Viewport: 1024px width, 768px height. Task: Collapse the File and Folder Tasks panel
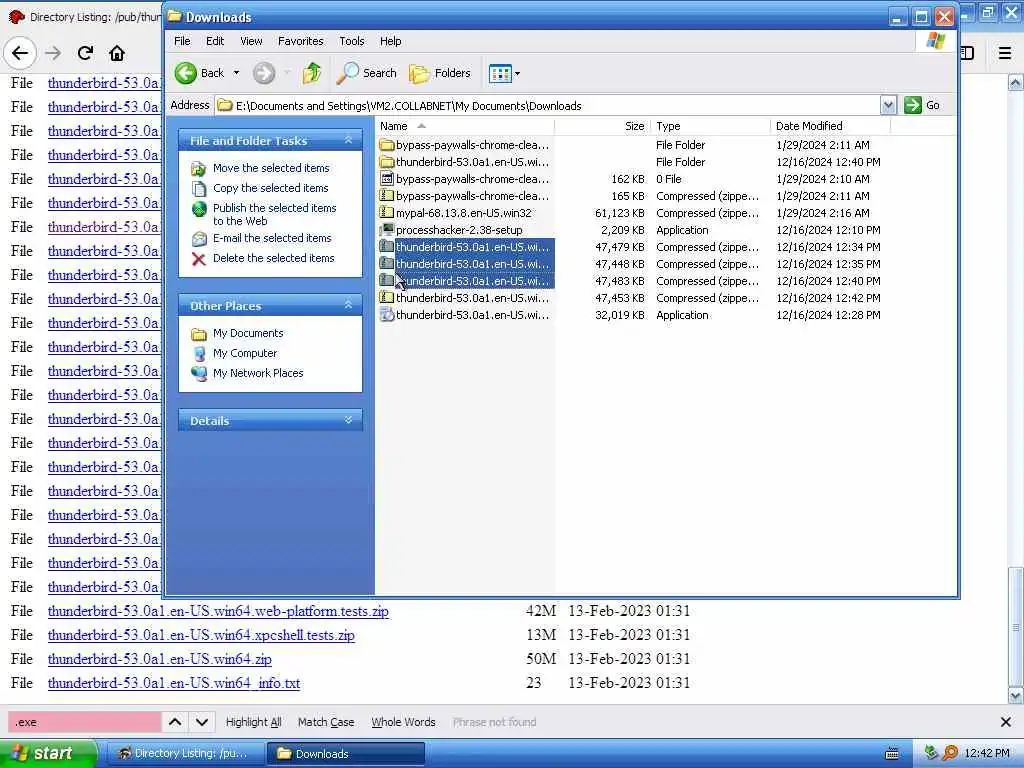click(x=348, y=140)
